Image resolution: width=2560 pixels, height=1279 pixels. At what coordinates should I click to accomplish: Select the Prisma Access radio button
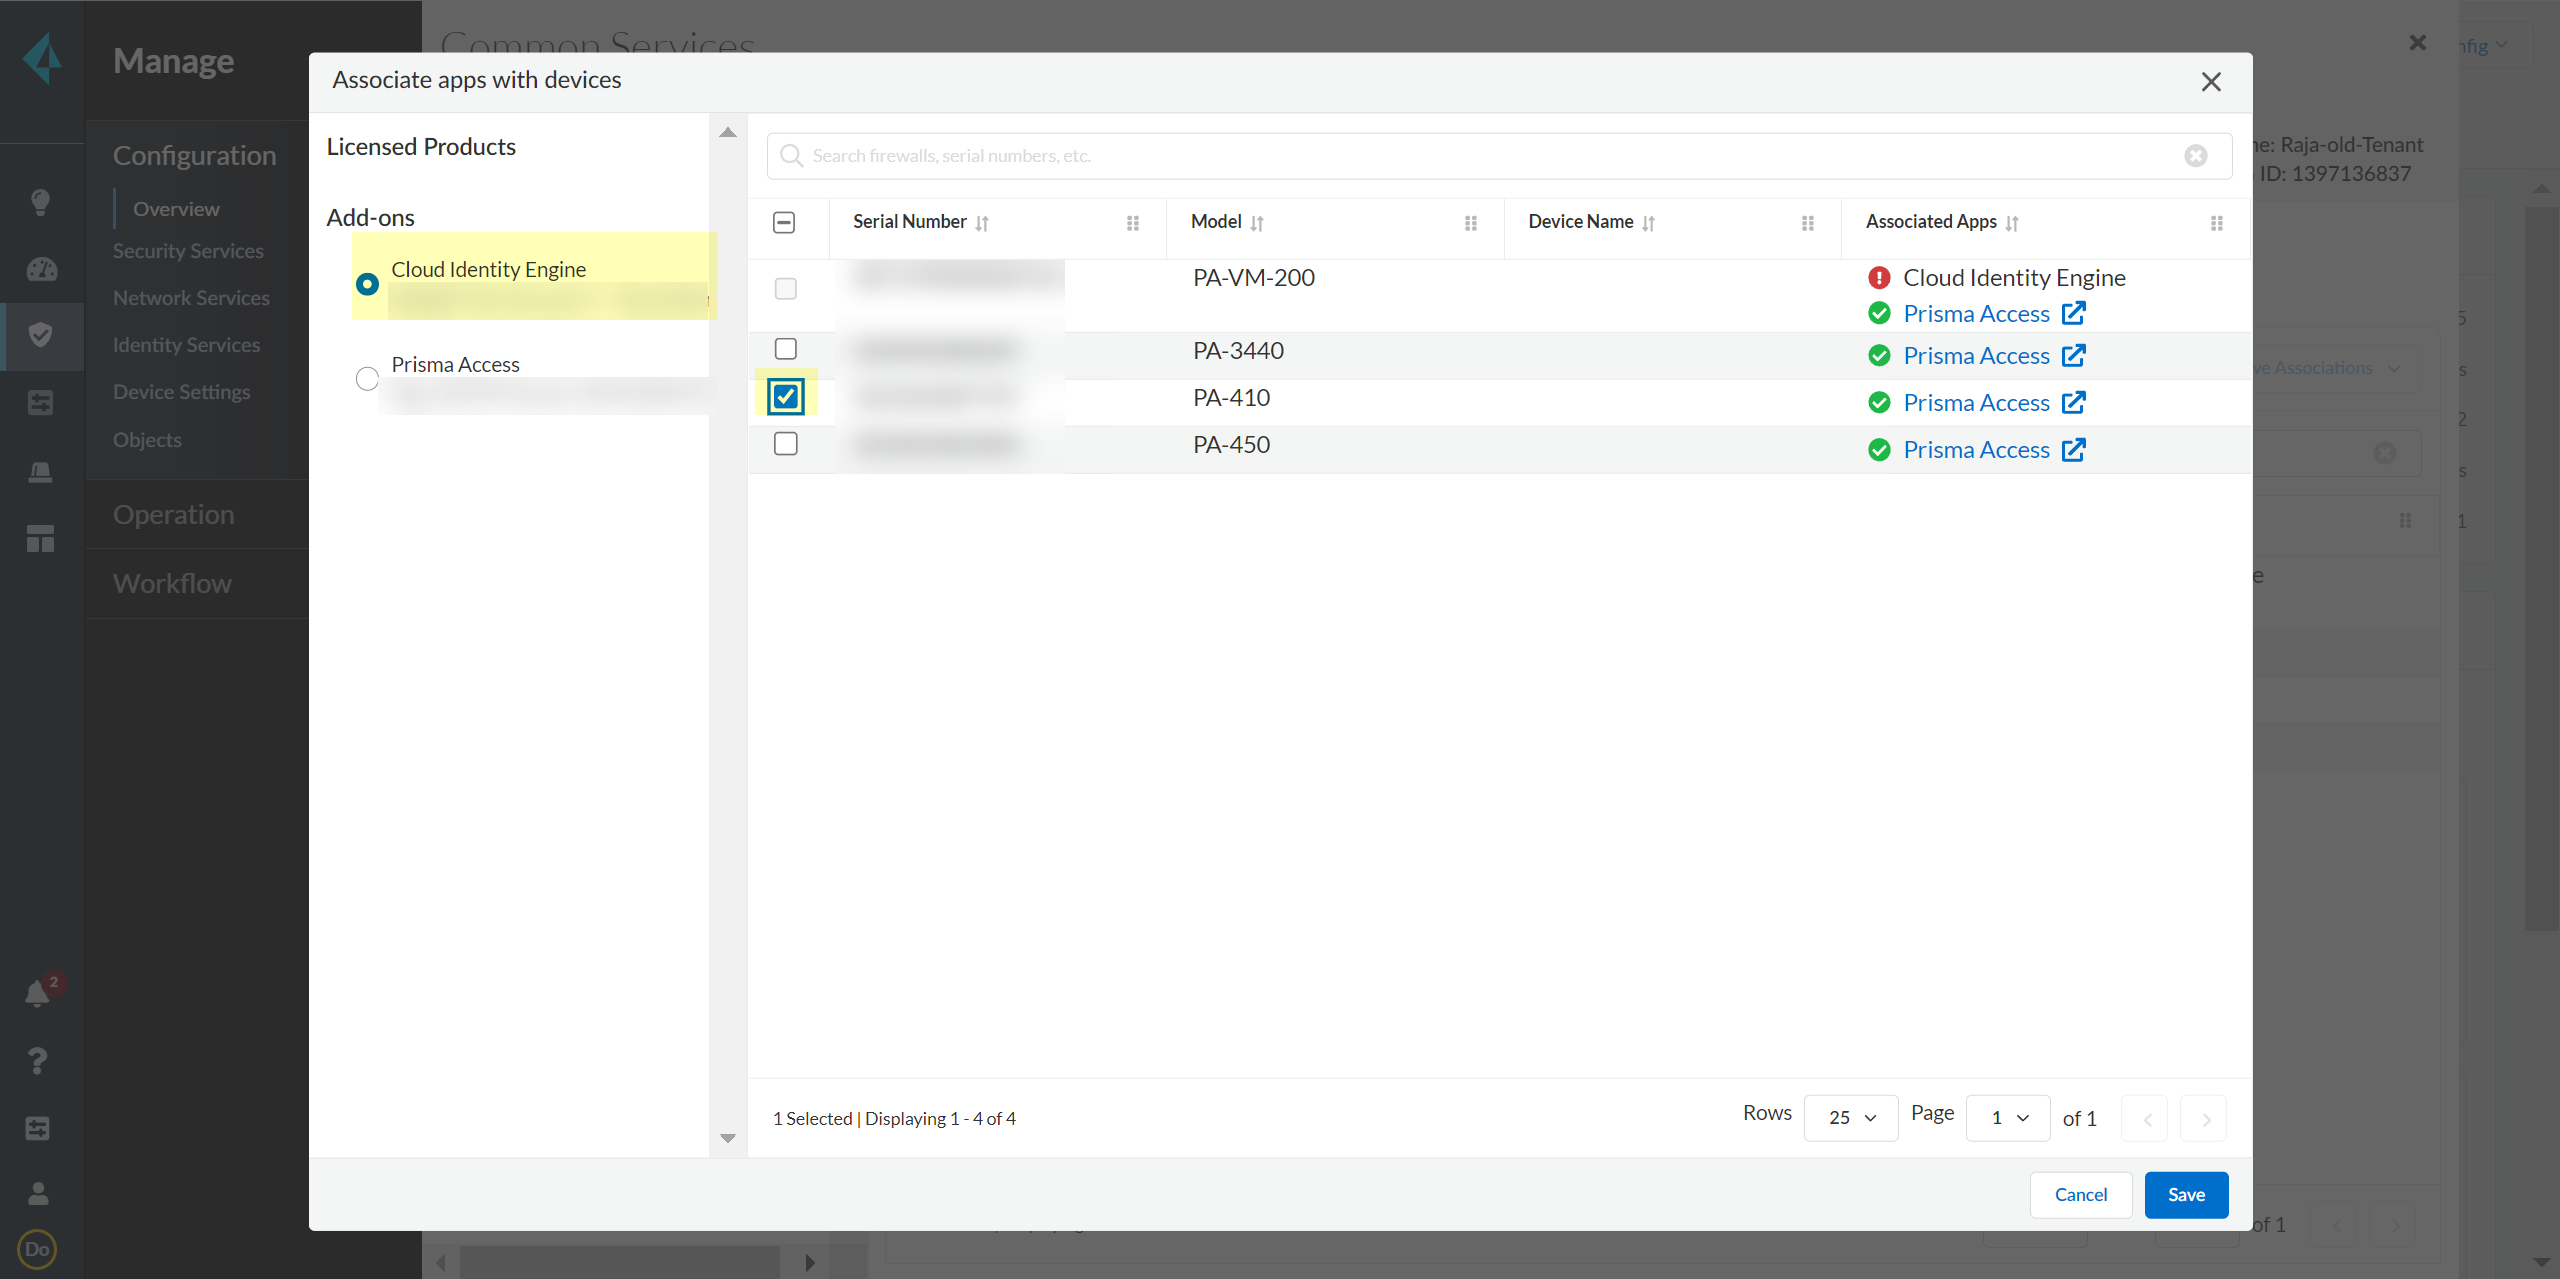[367, 378]
